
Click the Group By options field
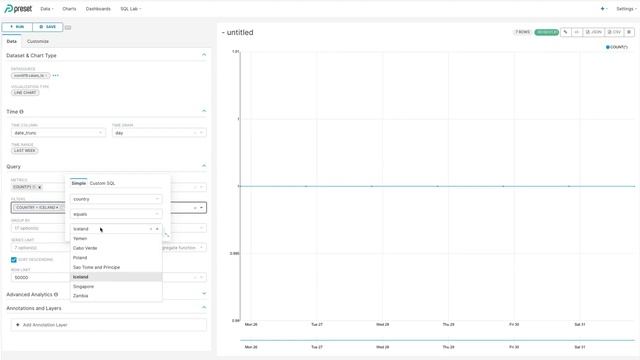40,228
